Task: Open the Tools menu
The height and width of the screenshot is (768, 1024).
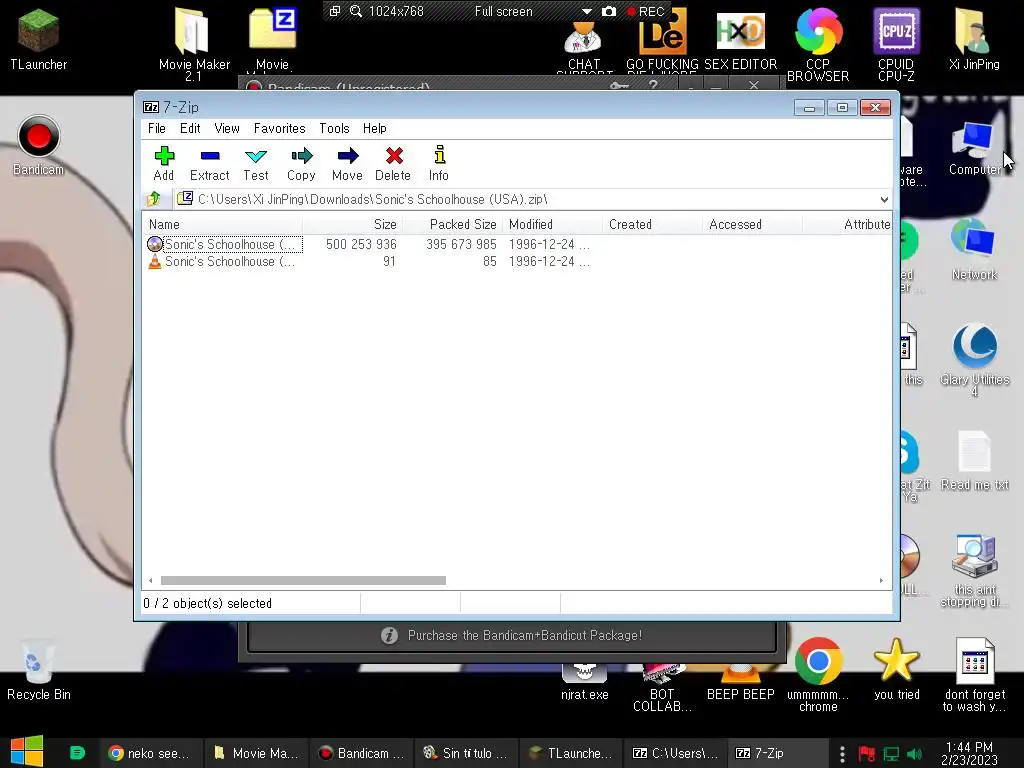Action: click(x=334, y=129)
